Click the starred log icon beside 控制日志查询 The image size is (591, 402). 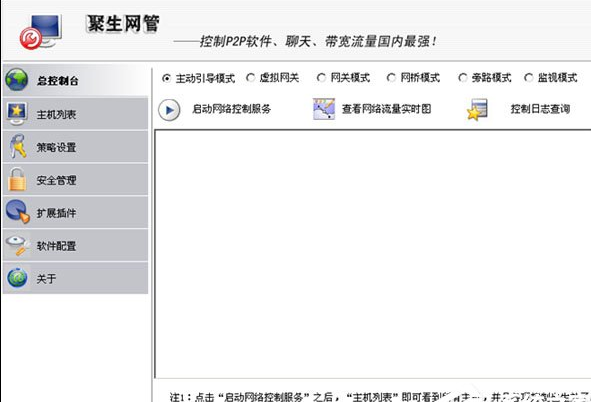click(x=478, y=110)
